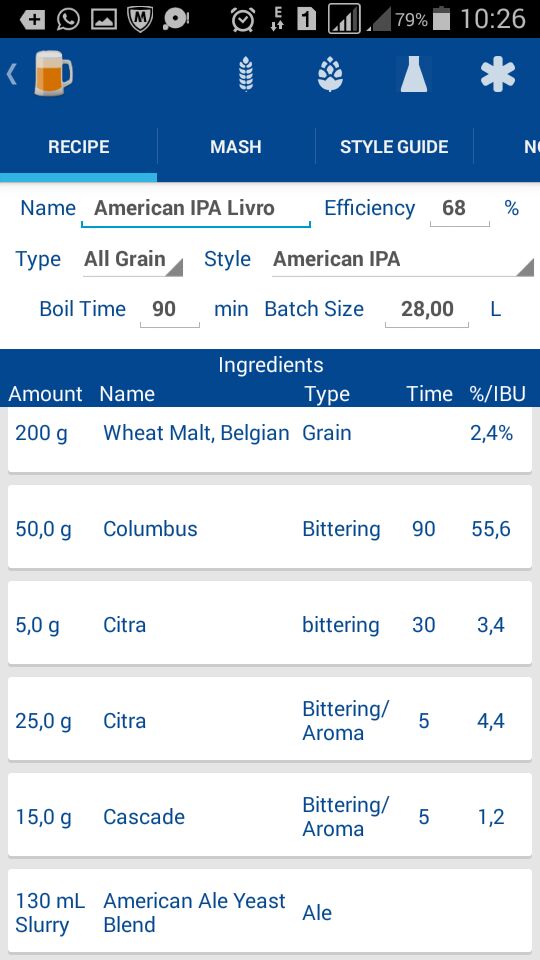Edit the Boil Time field

coord(170,309)
